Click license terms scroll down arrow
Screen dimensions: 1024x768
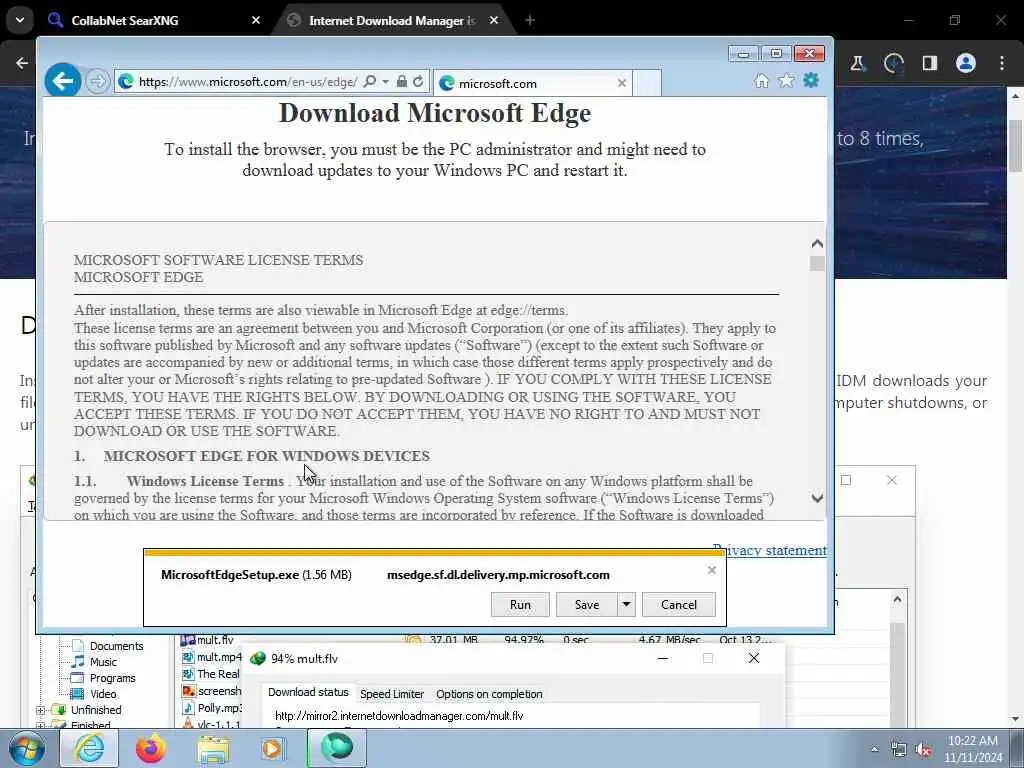coord(816,498)
